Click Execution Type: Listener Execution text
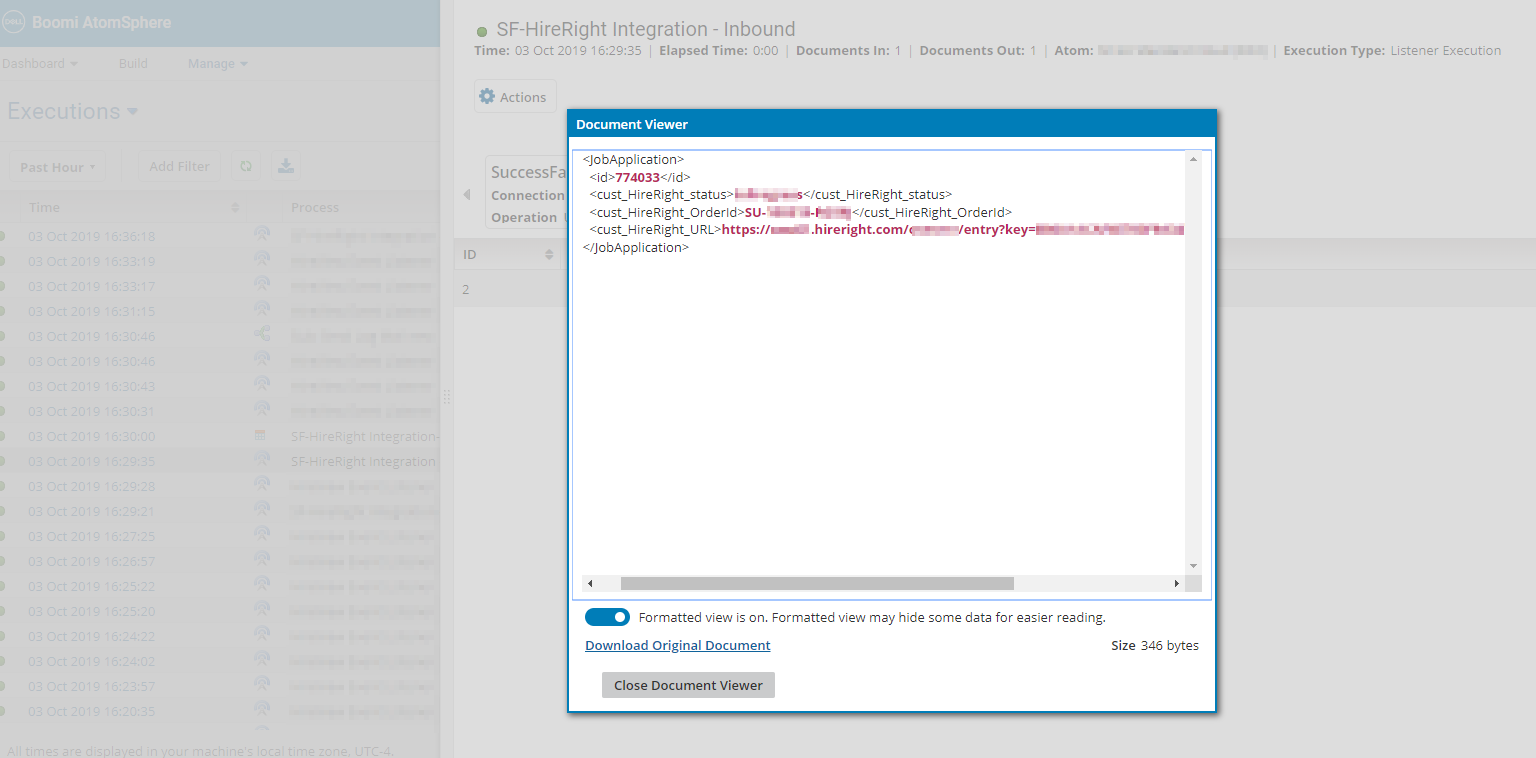This screenshot has height=758, width=1536. [x=1392, y=50]
